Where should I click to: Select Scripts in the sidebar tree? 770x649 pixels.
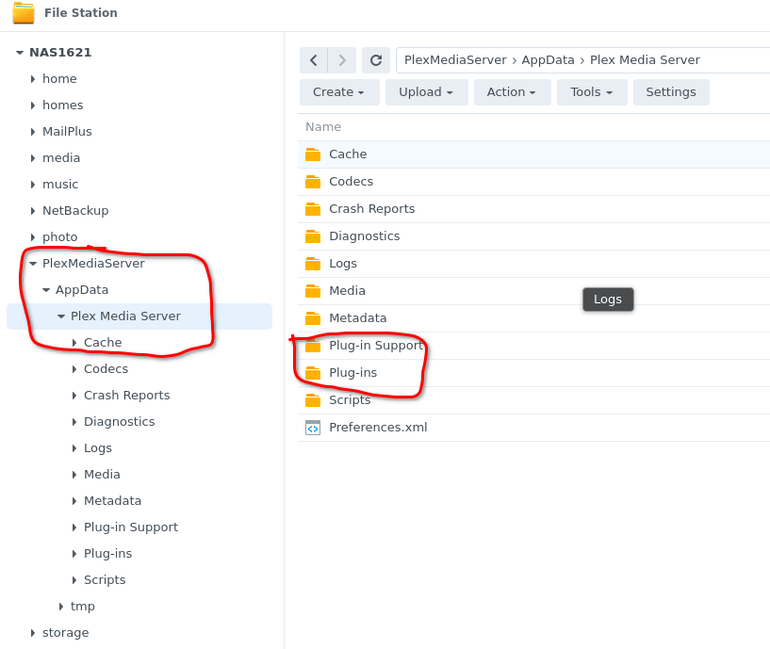[105, 580]
